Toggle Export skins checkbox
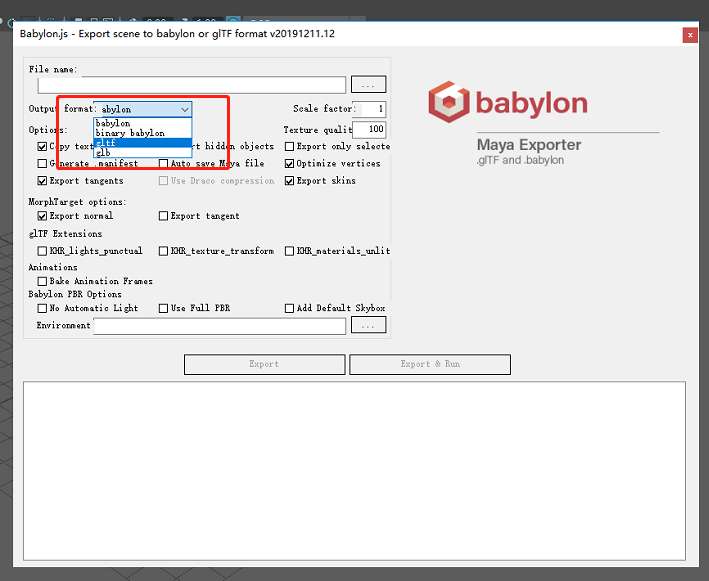 (x=289, y=181)
